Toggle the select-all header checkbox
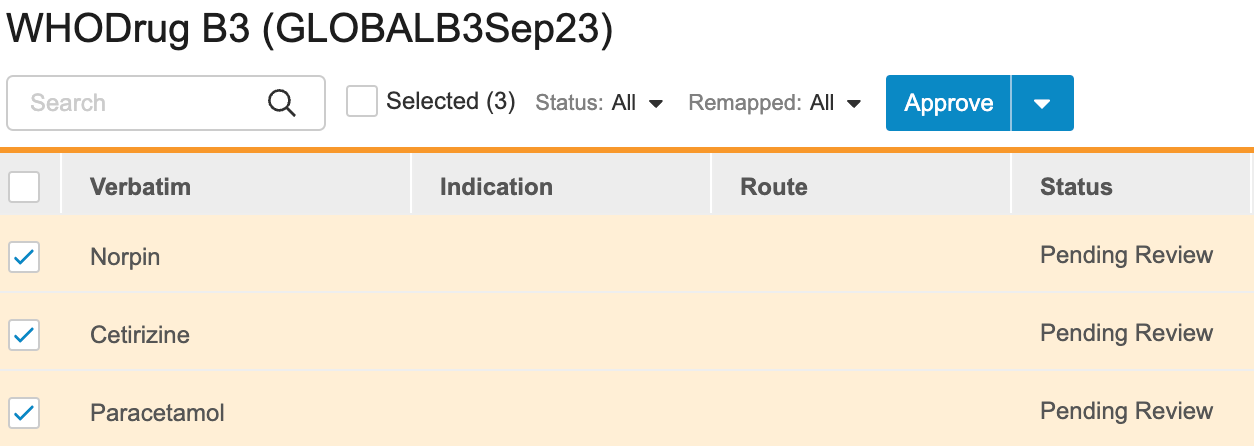Image resolution: width=1254 pixels, height=446 pixels. coord(24,187)
